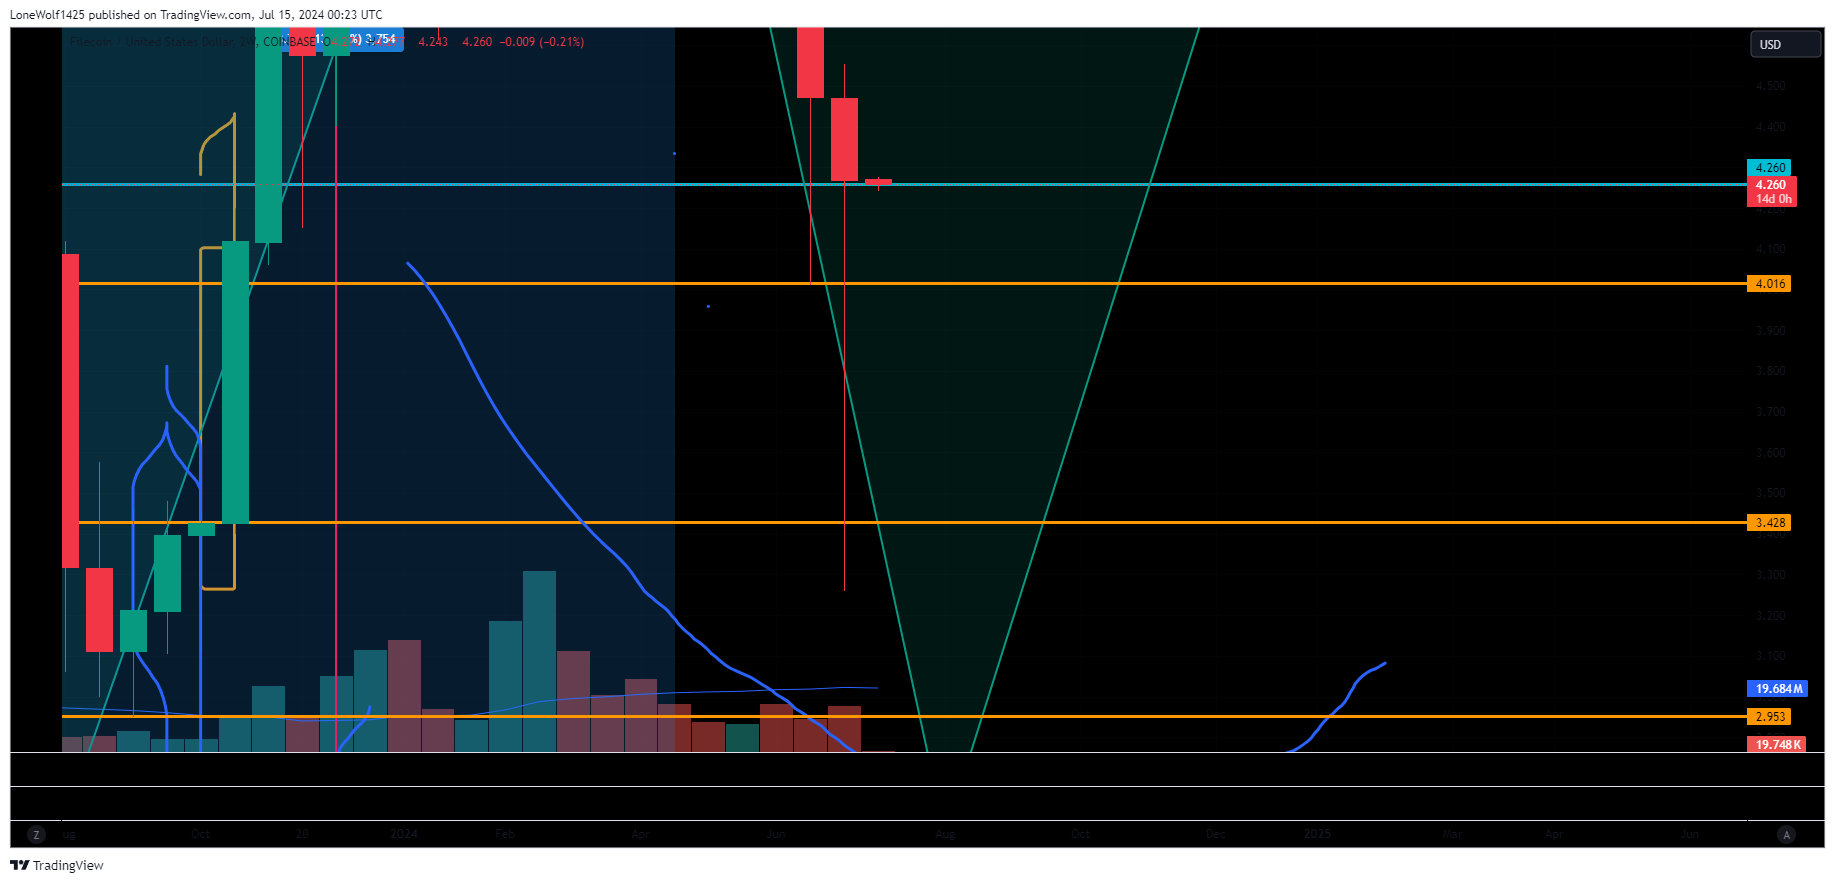Click the Z timezone button

[x=37, y=834]
